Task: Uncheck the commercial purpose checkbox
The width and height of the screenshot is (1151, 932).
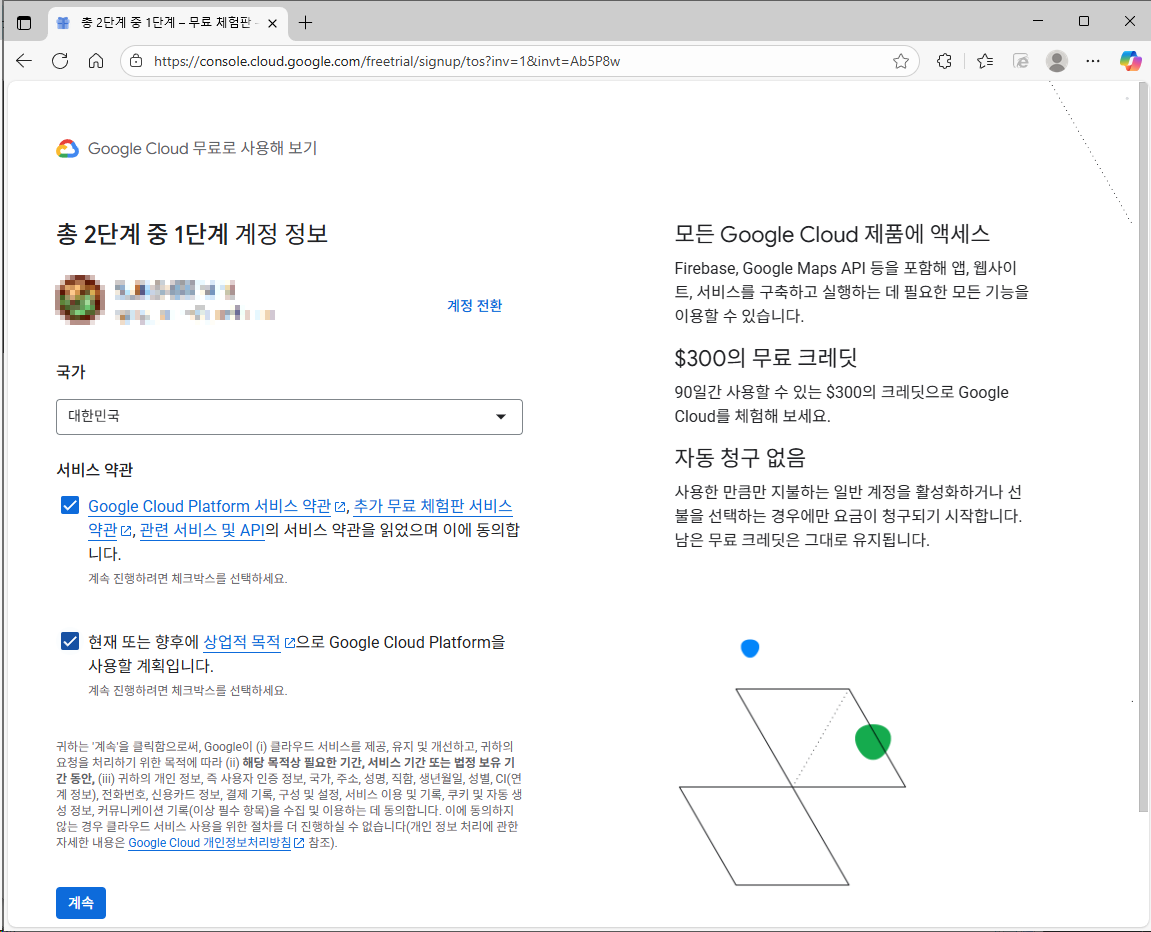Action: (x=70, y=641)
